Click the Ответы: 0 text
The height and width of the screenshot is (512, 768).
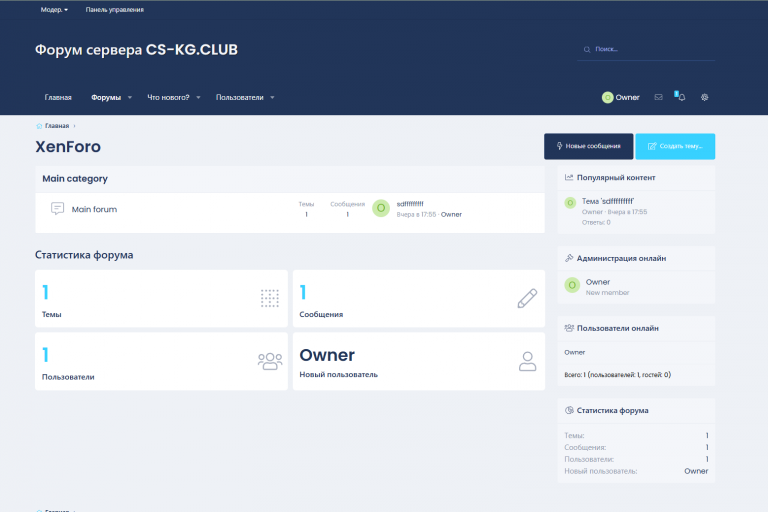coord(596,222)
